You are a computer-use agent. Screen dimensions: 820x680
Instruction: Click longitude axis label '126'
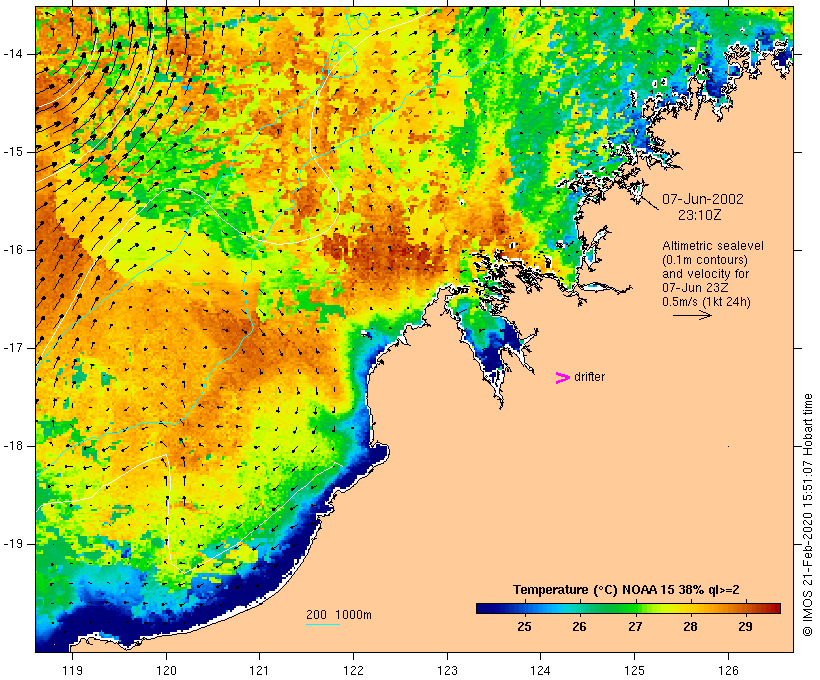[728, 670]
